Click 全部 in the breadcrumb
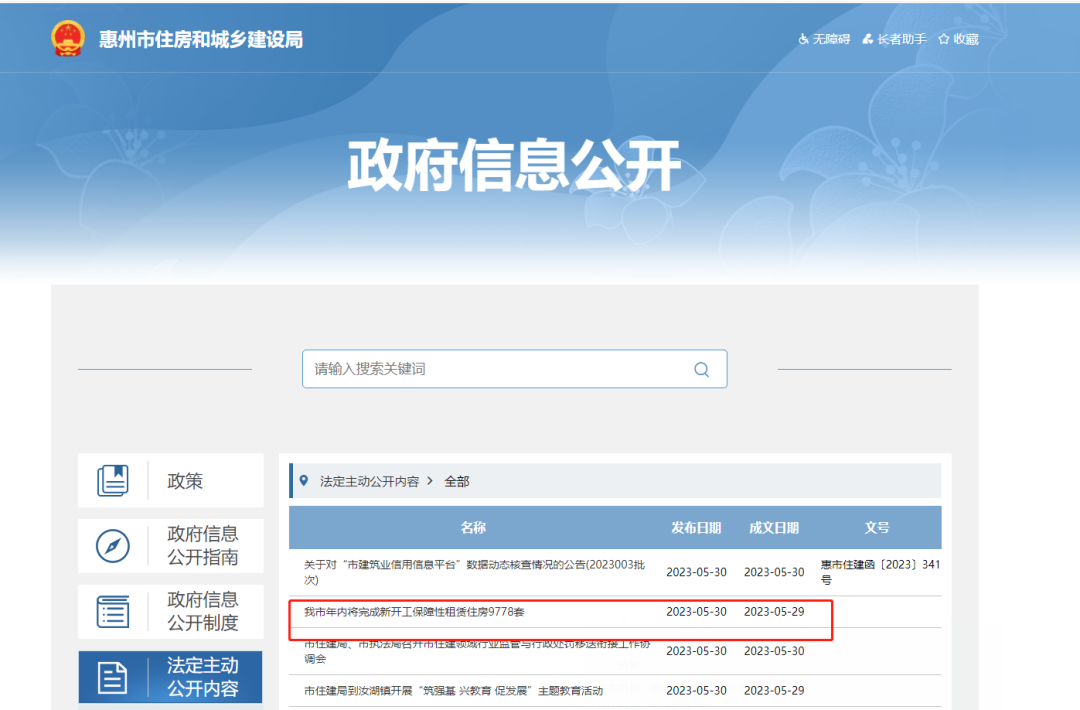The height and width of the screenshot is (710, 1080). point(457,481)
